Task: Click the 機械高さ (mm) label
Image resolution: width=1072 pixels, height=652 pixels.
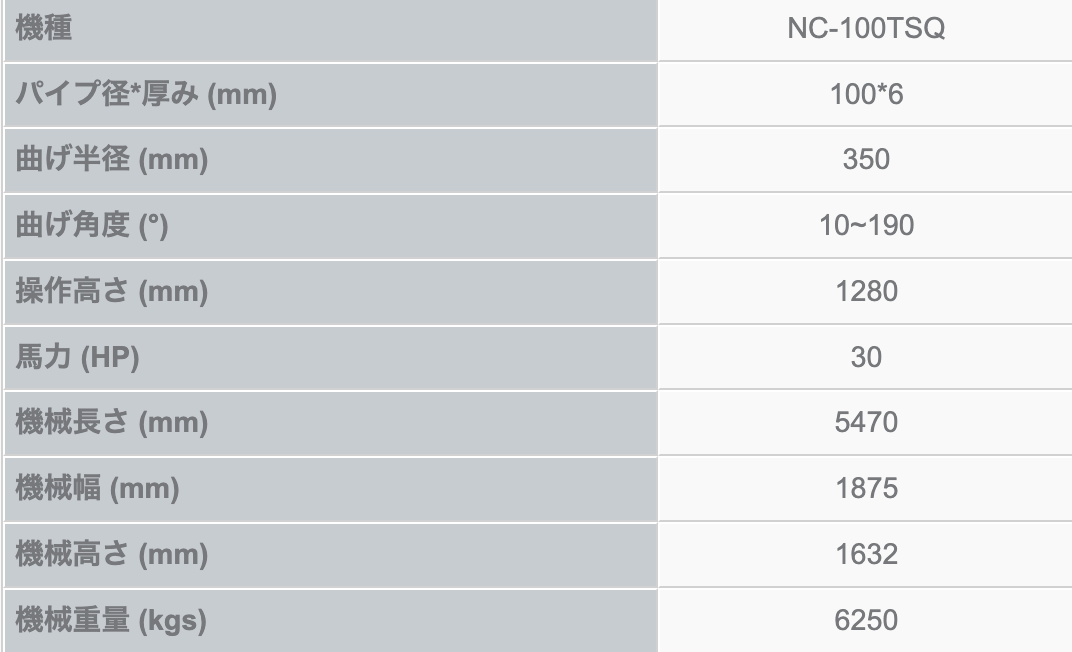Action: click(112, 554)
